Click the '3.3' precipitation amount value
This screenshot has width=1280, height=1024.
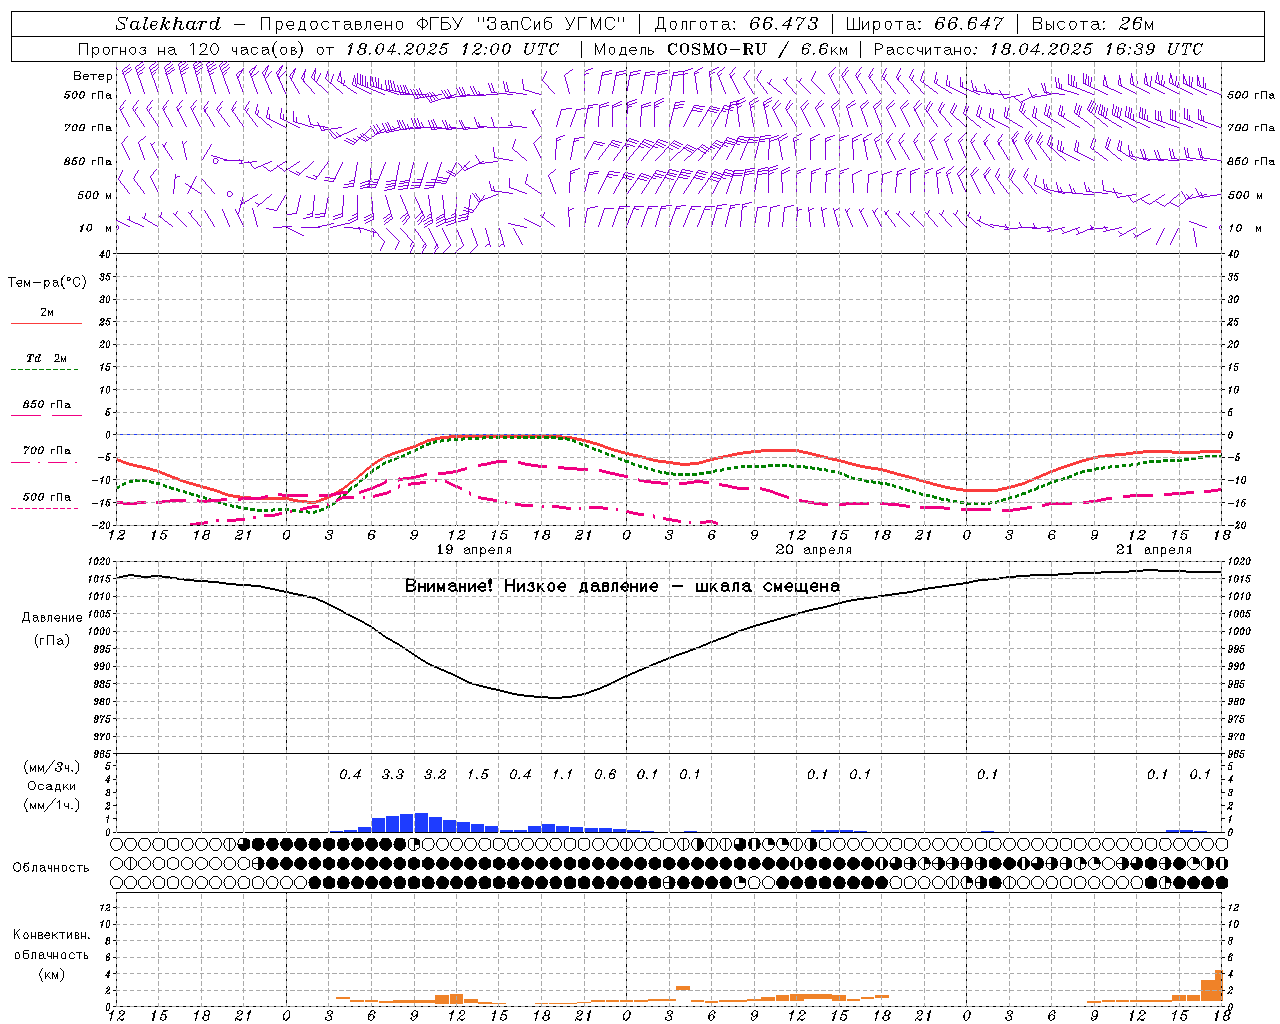click(x=393, y=774)
